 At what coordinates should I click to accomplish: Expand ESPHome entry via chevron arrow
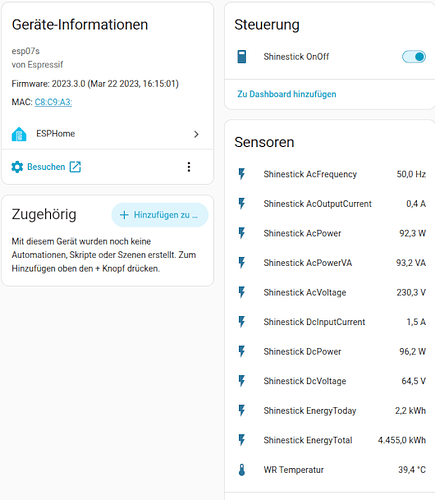[x=196, y=134]
